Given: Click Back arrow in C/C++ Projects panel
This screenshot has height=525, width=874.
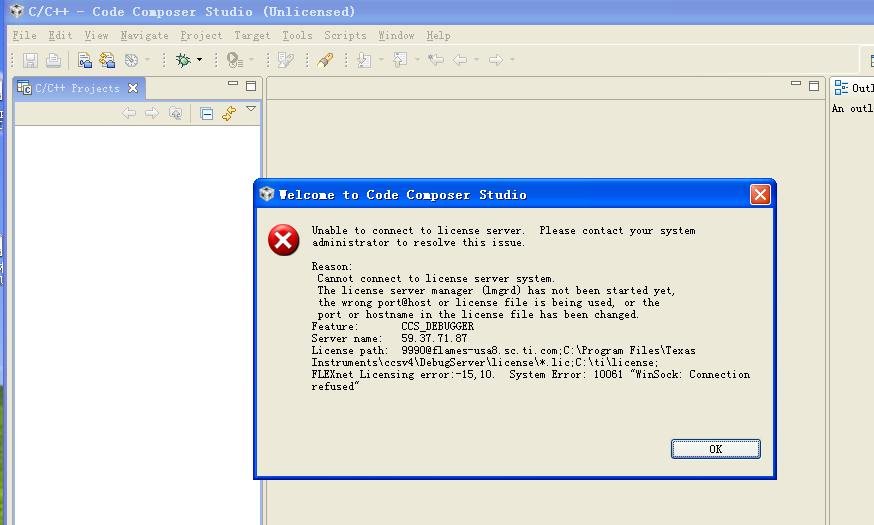Looking at the screenshot, I should point(129,113).
